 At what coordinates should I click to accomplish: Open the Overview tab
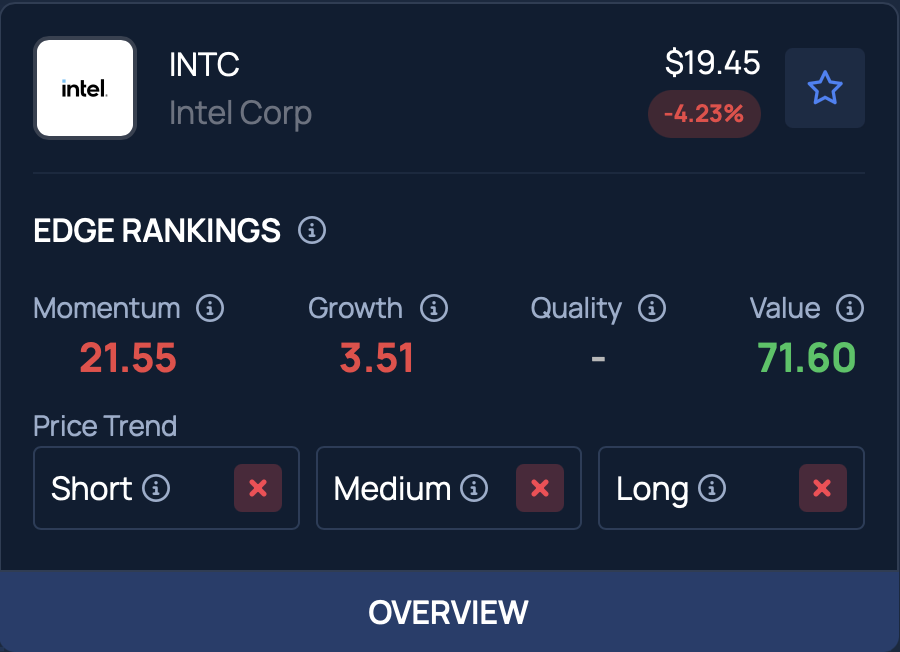(449, 611)
